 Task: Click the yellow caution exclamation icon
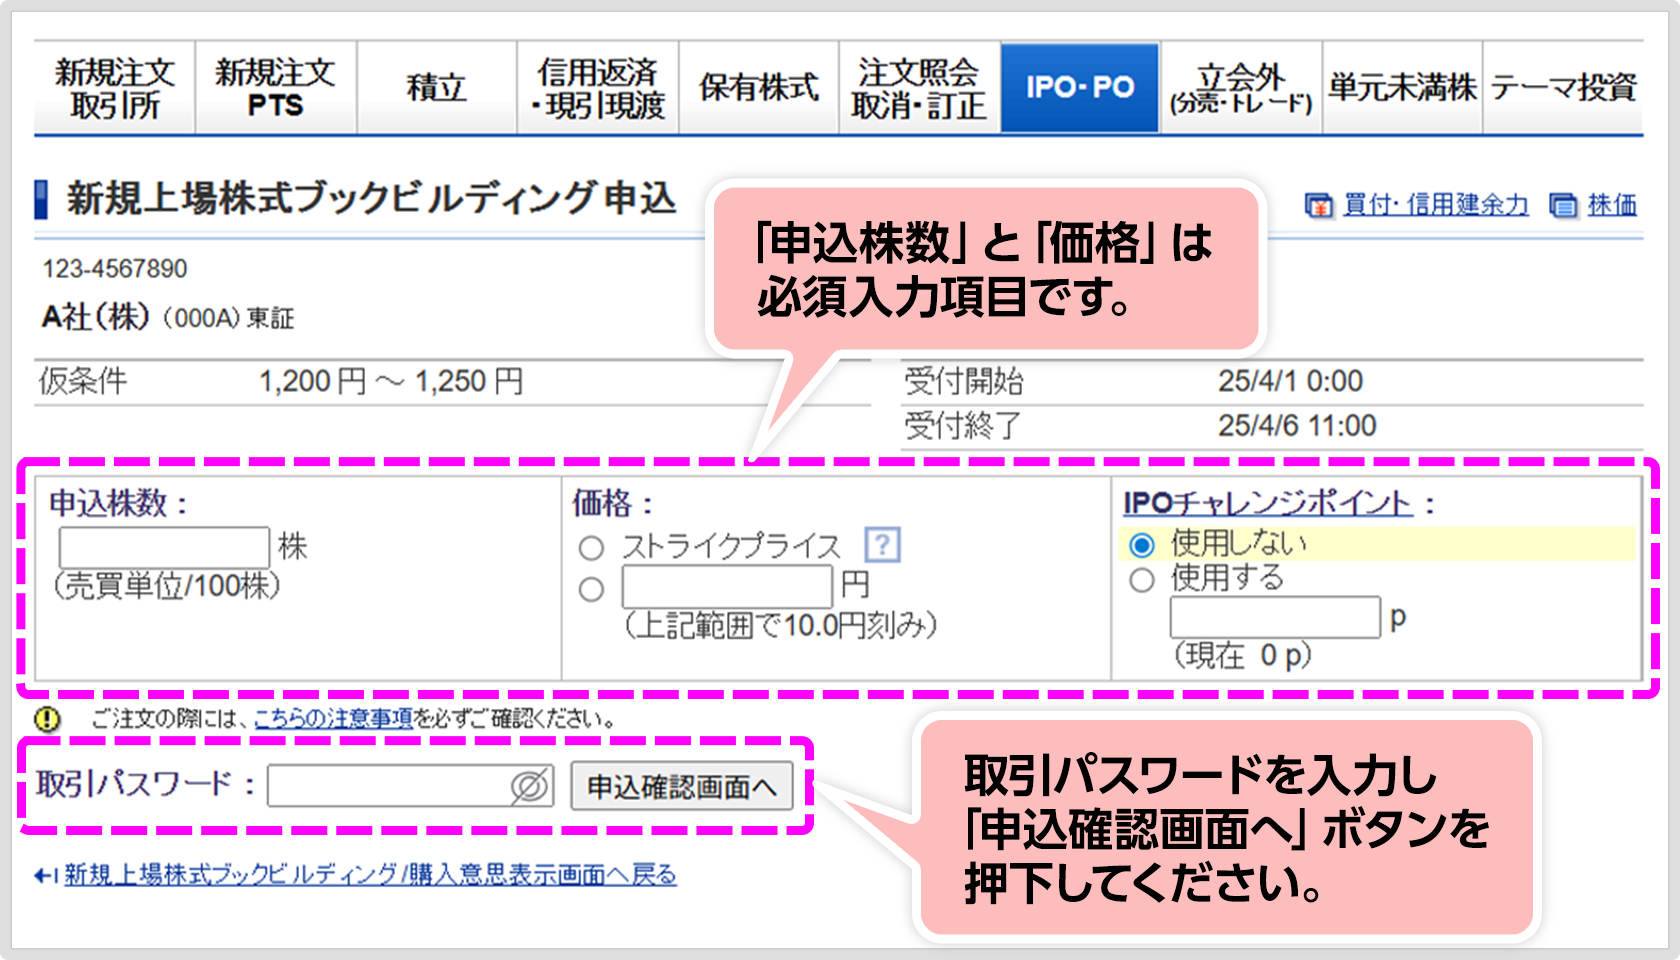pos(47,719)
